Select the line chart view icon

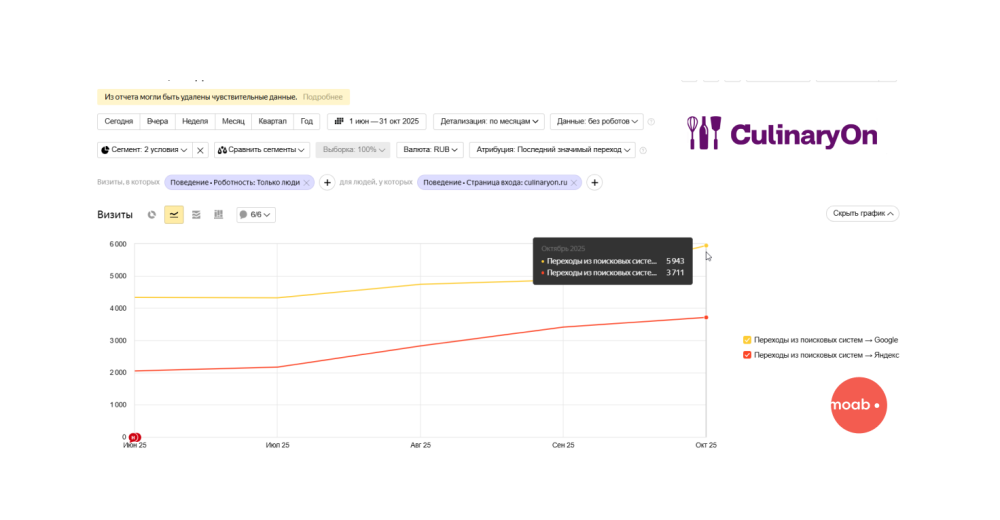click(x=174, y=214)
